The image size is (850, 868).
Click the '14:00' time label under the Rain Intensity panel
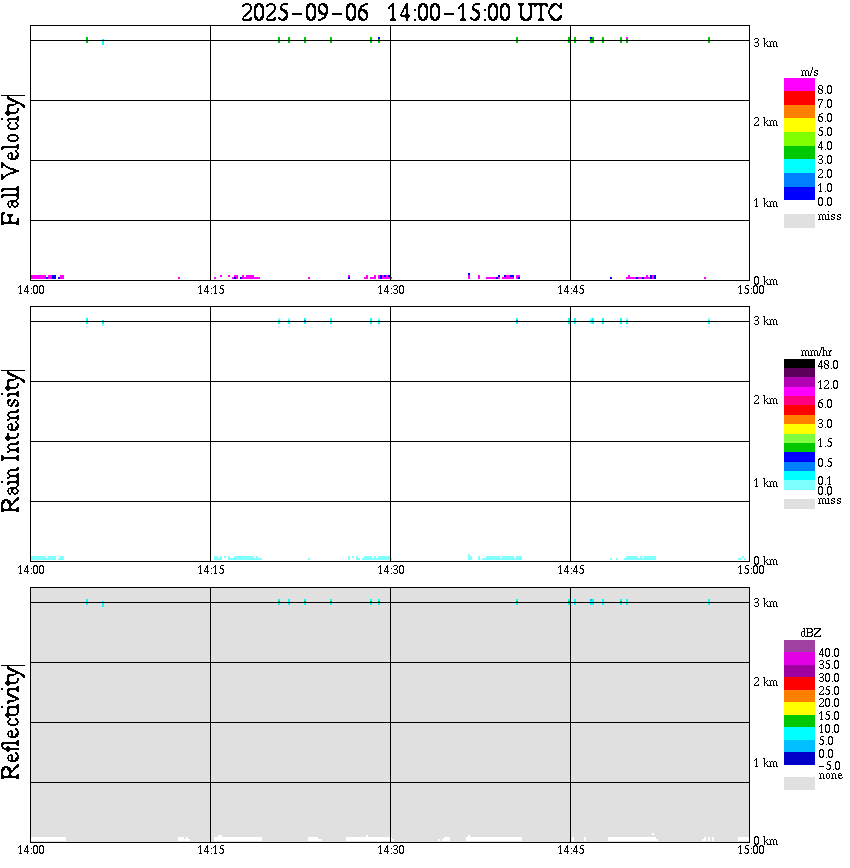tap(31, 570)
